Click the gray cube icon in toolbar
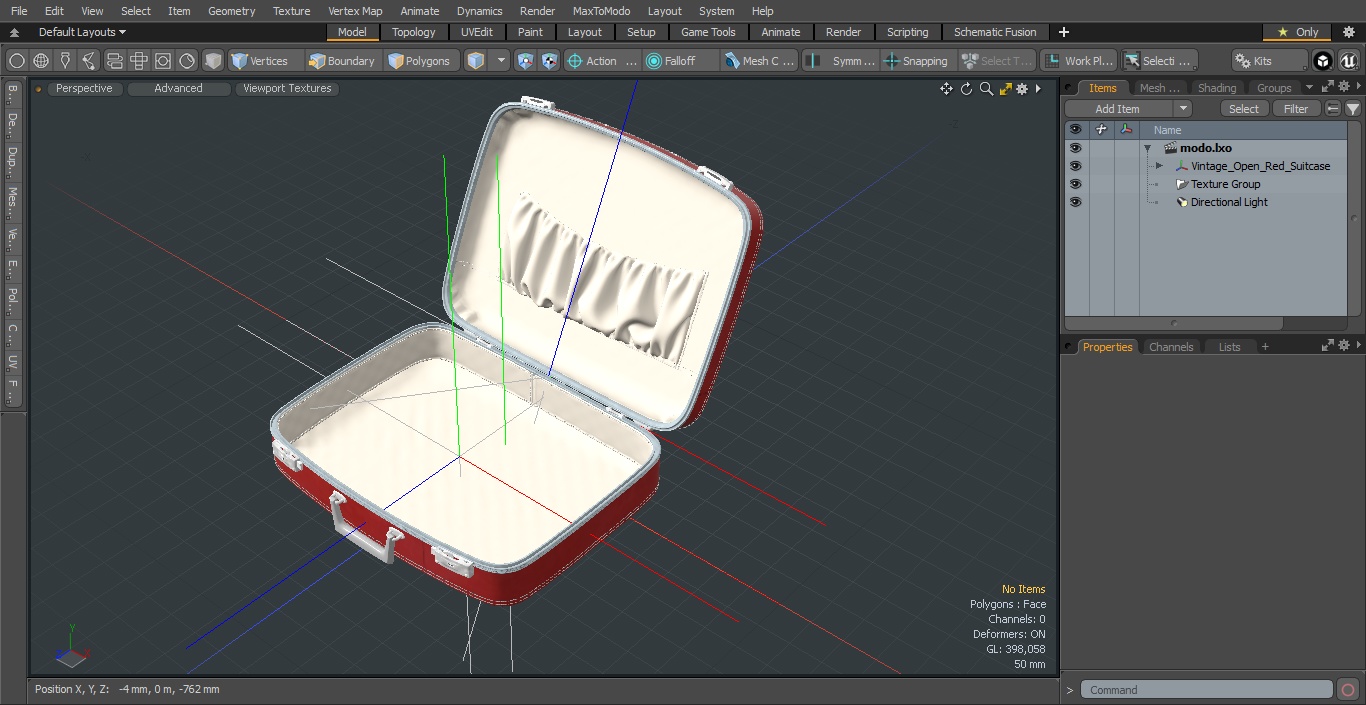Viewport: 1366px width, 705px height. tap(212, 61)
